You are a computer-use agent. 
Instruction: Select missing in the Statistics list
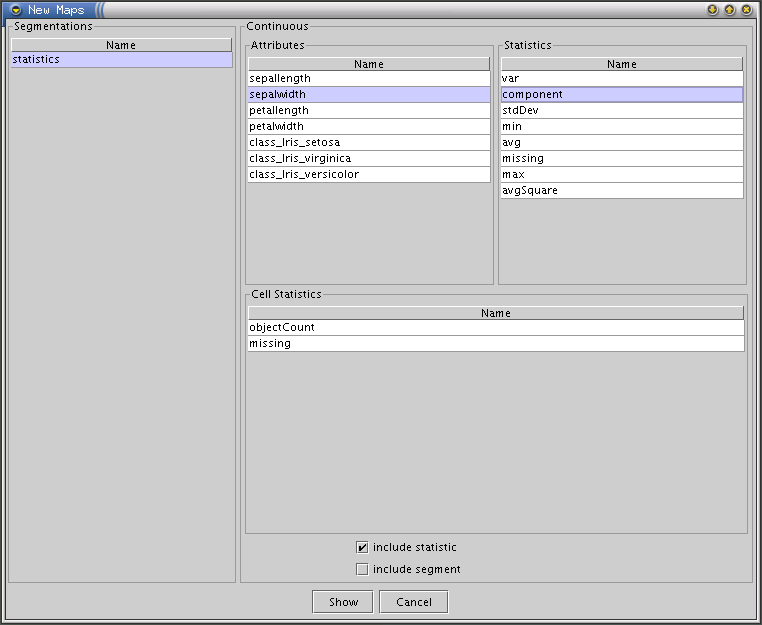622,158
